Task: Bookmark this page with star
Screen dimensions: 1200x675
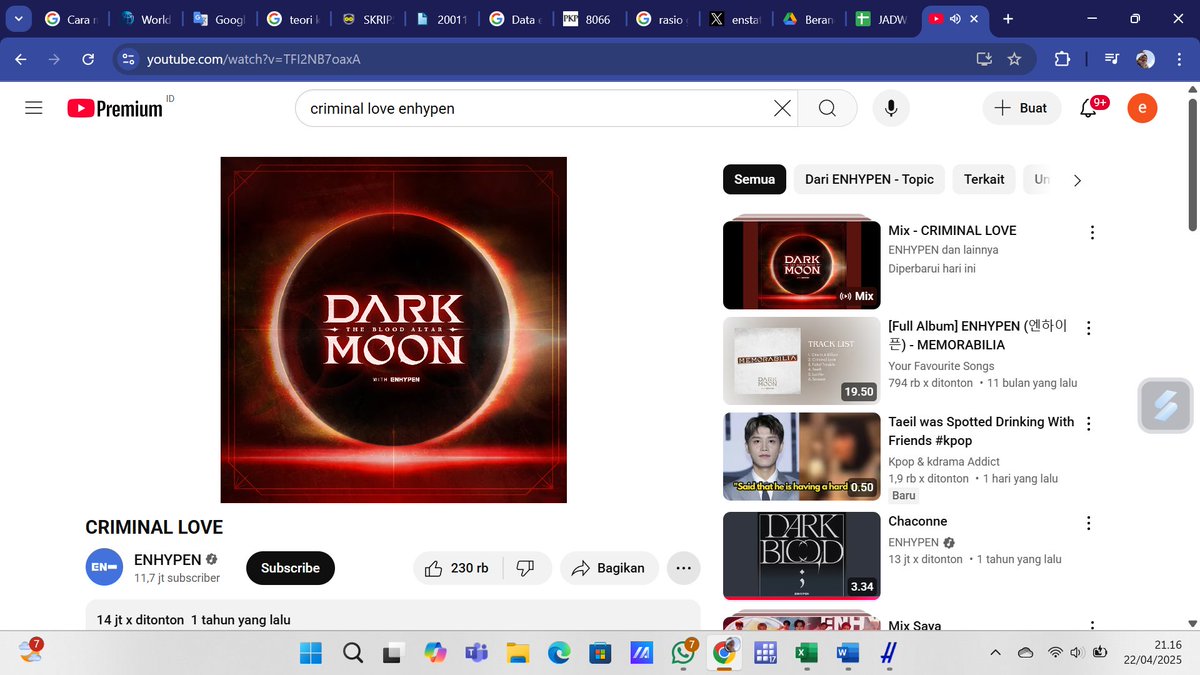Action: 1014,59
